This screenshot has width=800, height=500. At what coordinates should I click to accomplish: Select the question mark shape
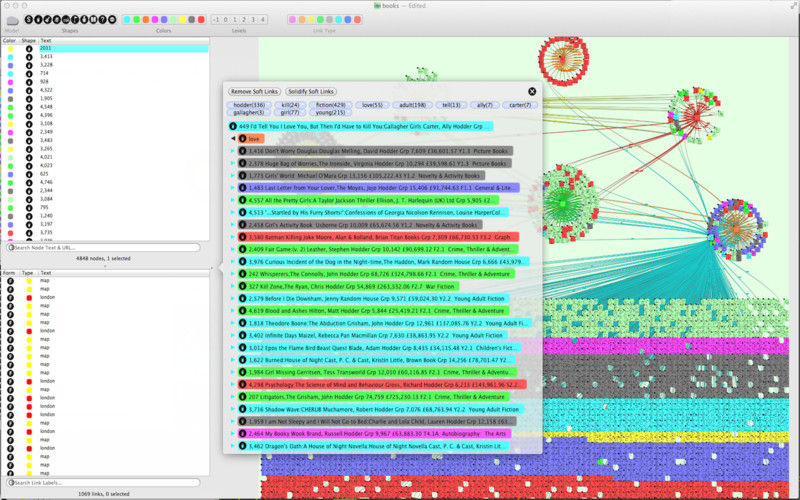(103, 19)
